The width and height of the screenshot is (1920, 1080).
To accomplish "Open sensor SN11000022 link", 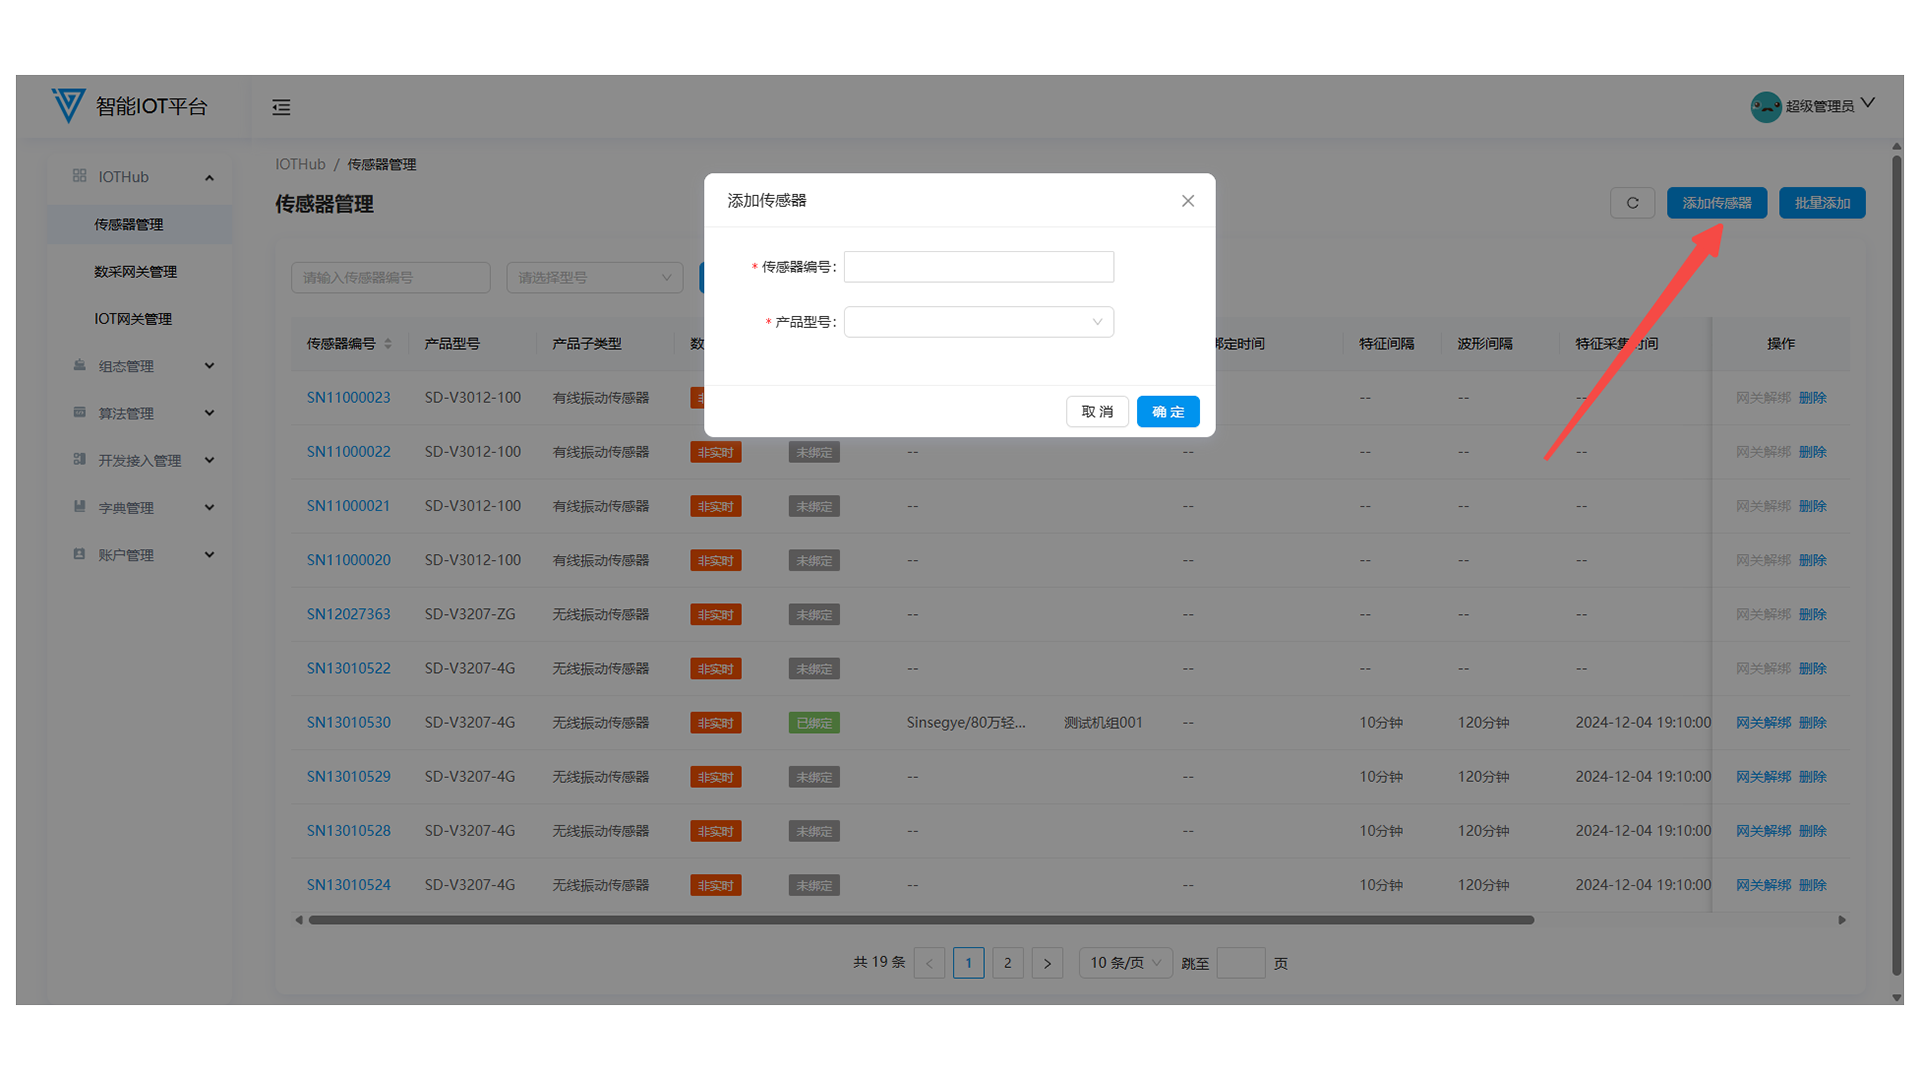I will pyautogui.click(x=348, y=452).
